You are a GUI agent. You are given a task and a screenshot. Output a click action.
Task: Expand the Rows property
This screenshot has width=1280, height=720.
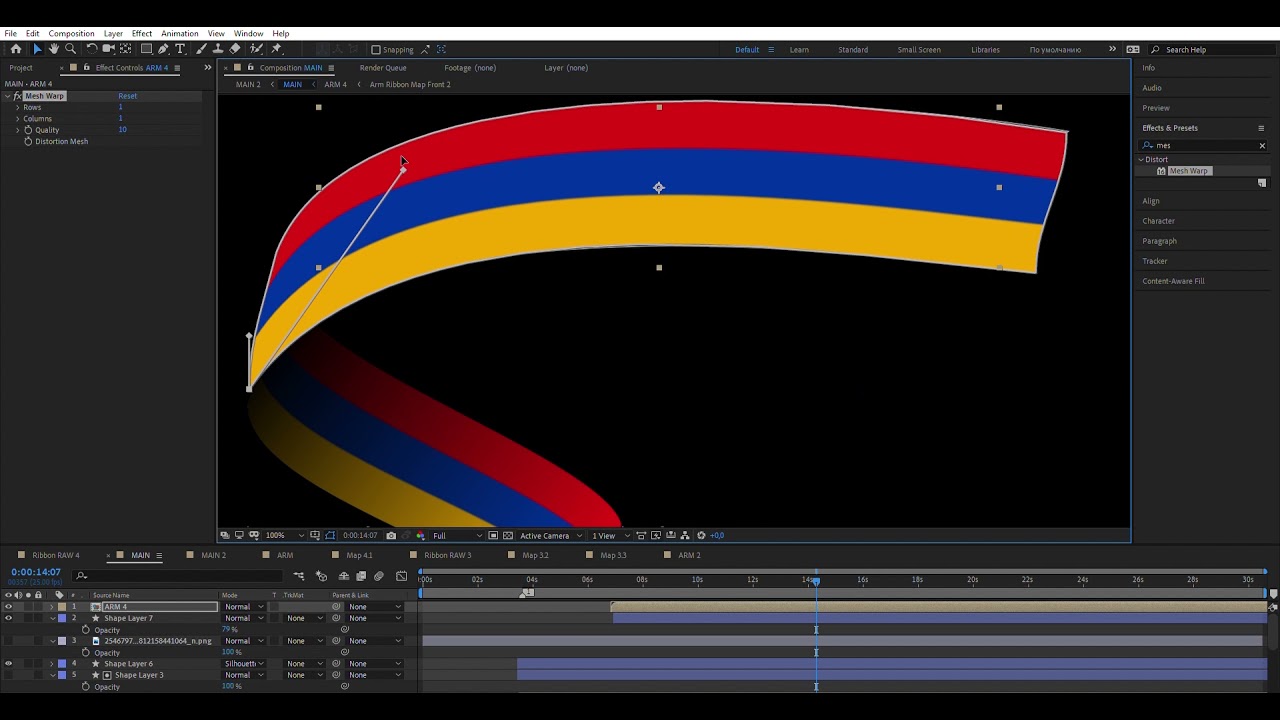pos(17,107)
